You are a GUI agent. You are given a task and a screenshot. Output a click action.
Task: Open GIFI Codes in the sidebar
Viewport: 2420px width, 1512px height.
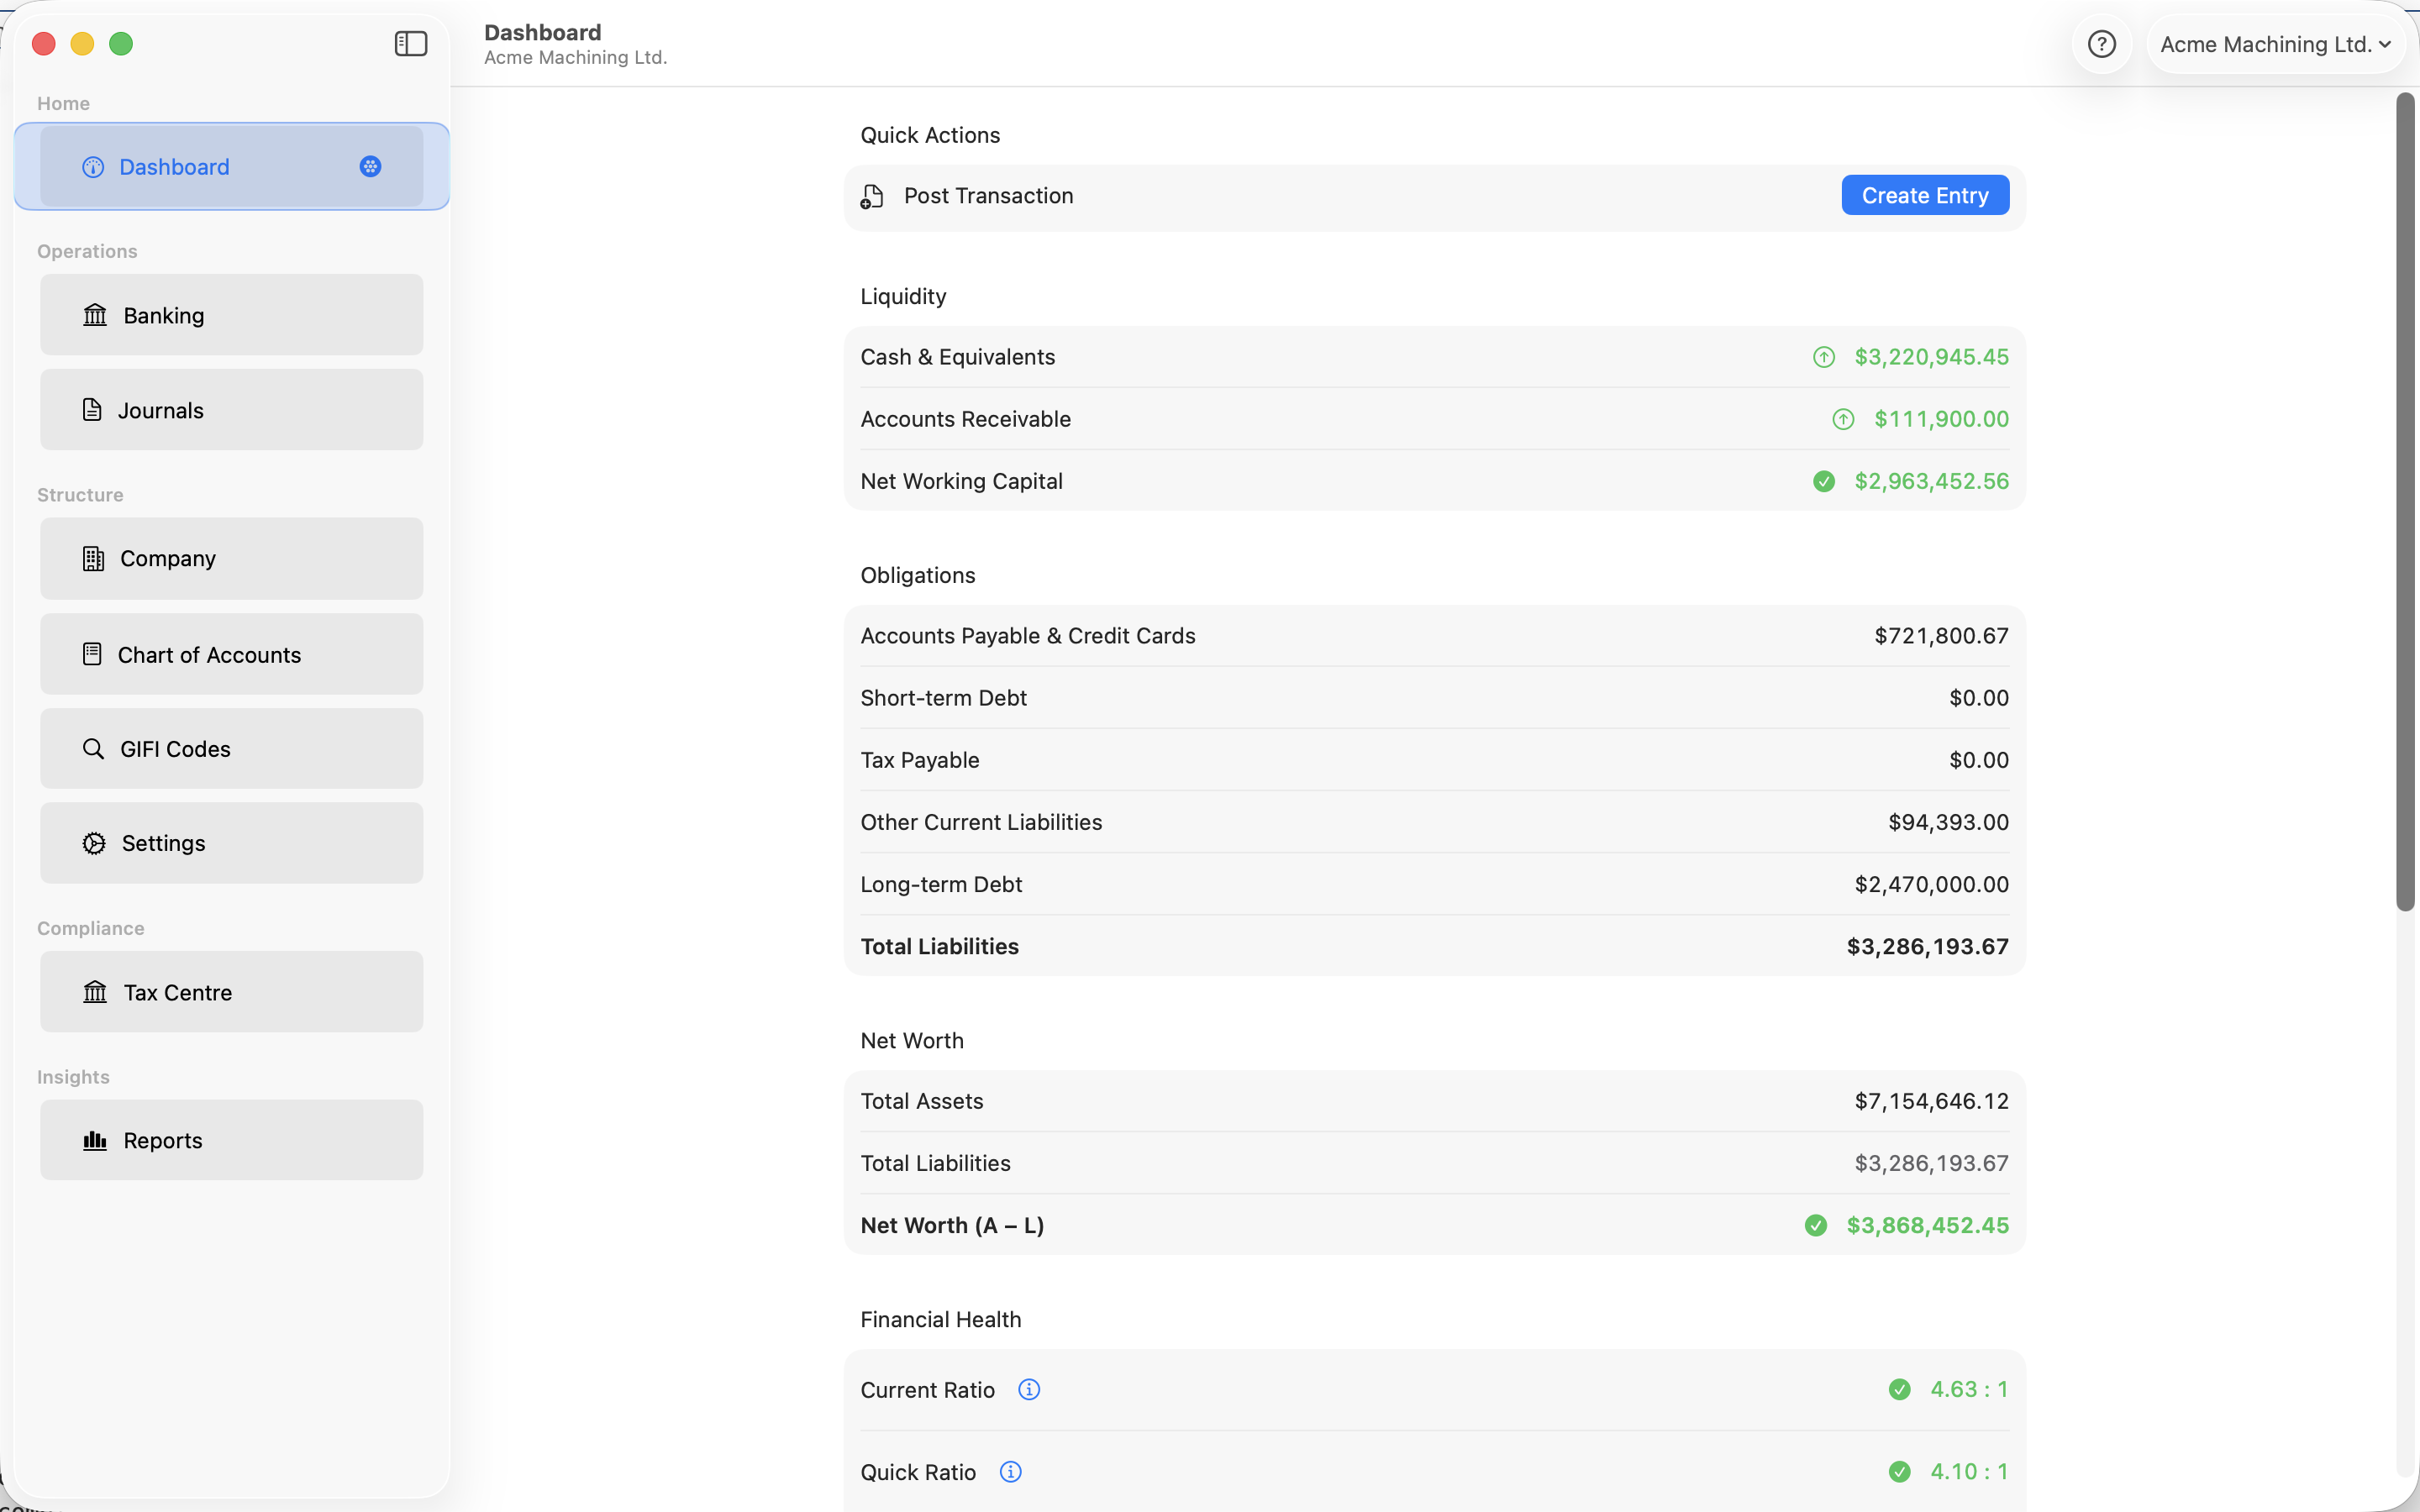232,749
